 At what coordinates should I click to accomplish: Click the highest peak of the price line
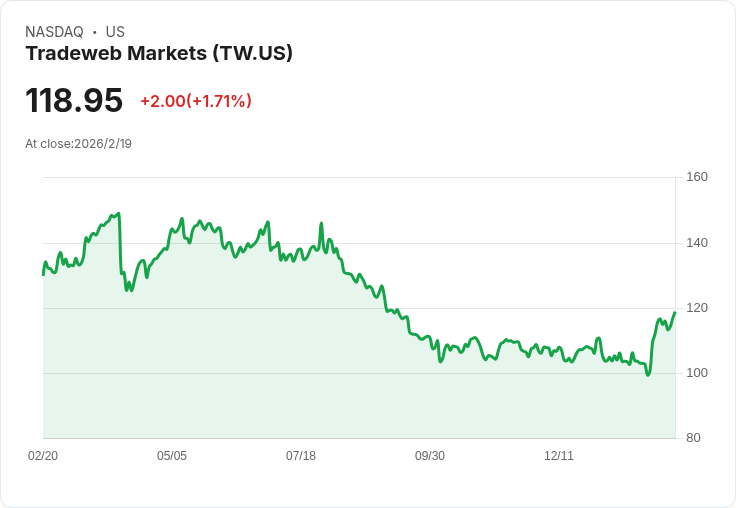click(x=119, y=213)
